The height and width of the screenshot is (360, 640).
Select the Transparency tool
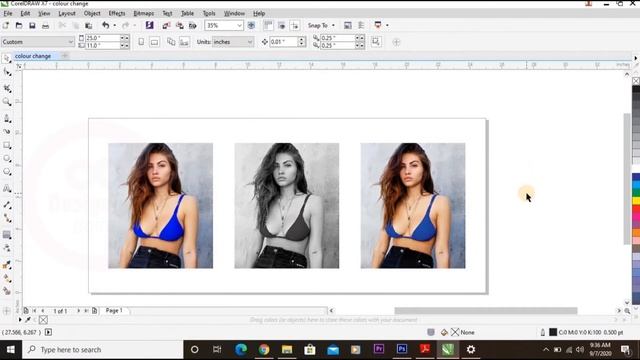(x=7, y=248)
